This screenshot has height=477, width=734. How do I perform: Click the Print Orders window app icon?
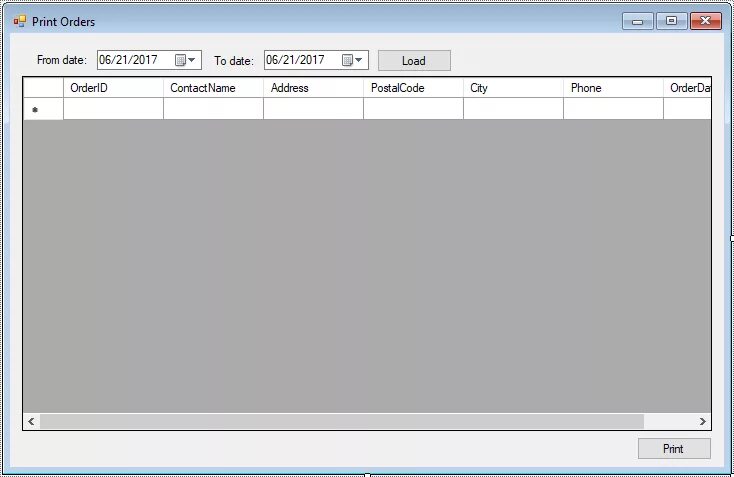(20, 21)
